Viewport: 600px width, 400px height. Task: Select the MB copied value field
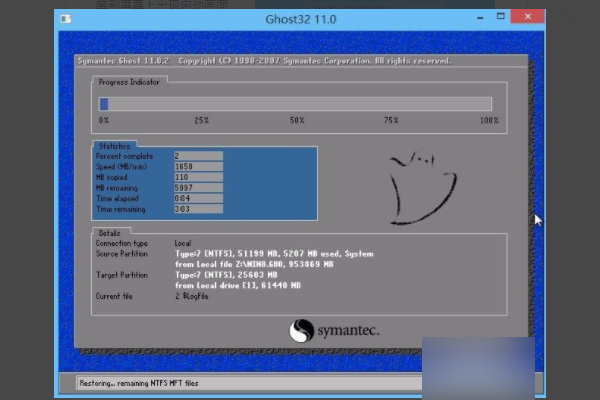click(198, 177)
